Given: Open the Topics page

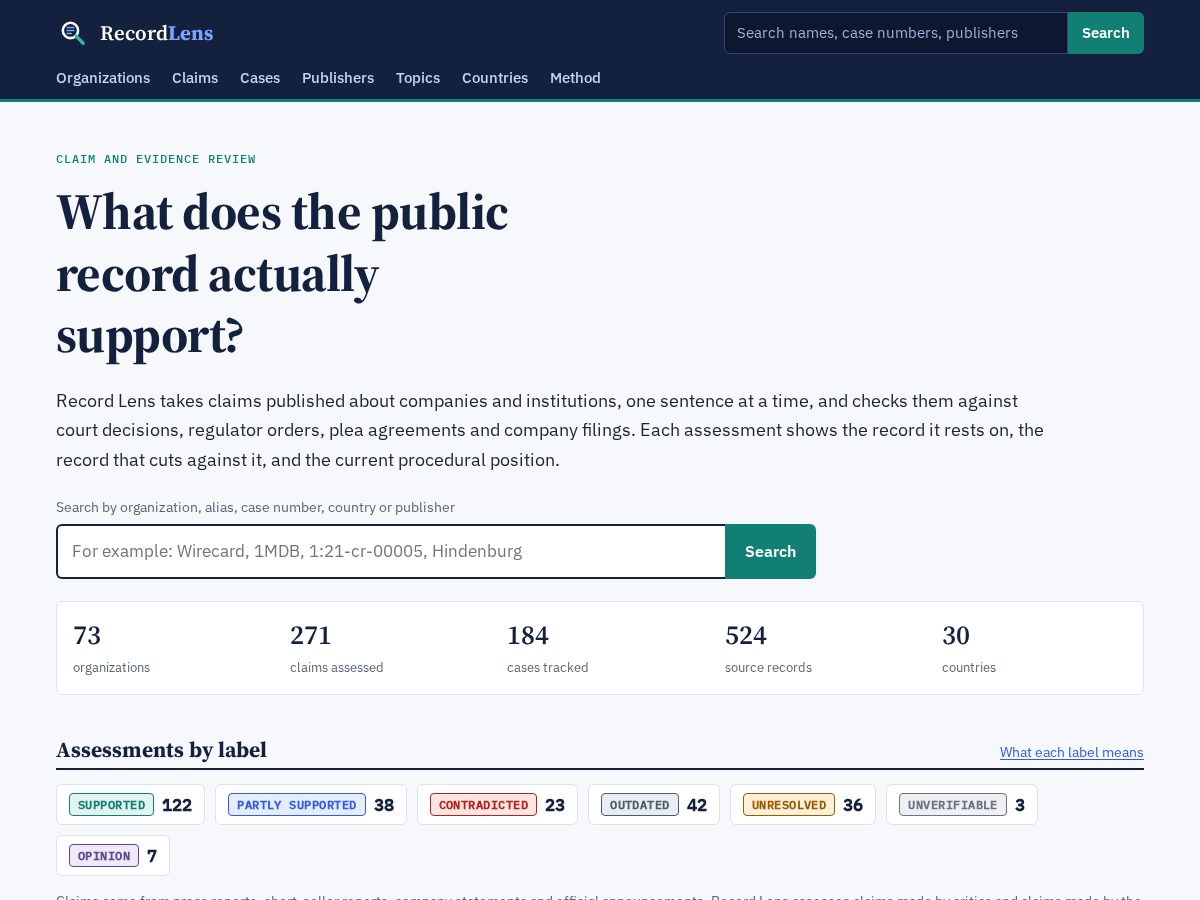Looking at the screenshot, I should (x=418, y=78).
